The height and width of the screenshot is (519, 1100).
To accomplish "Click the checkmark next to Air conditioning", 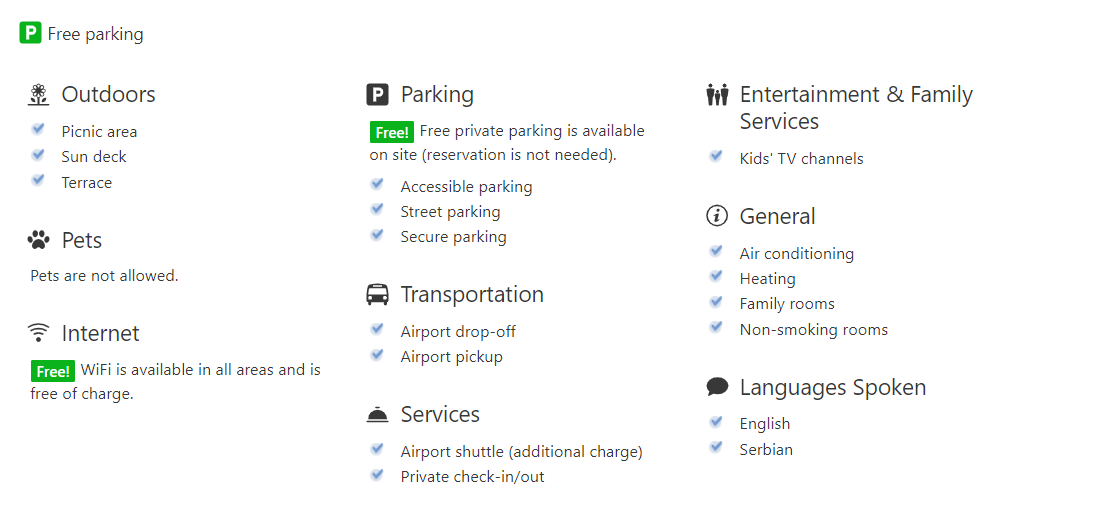I will point(716,250).
